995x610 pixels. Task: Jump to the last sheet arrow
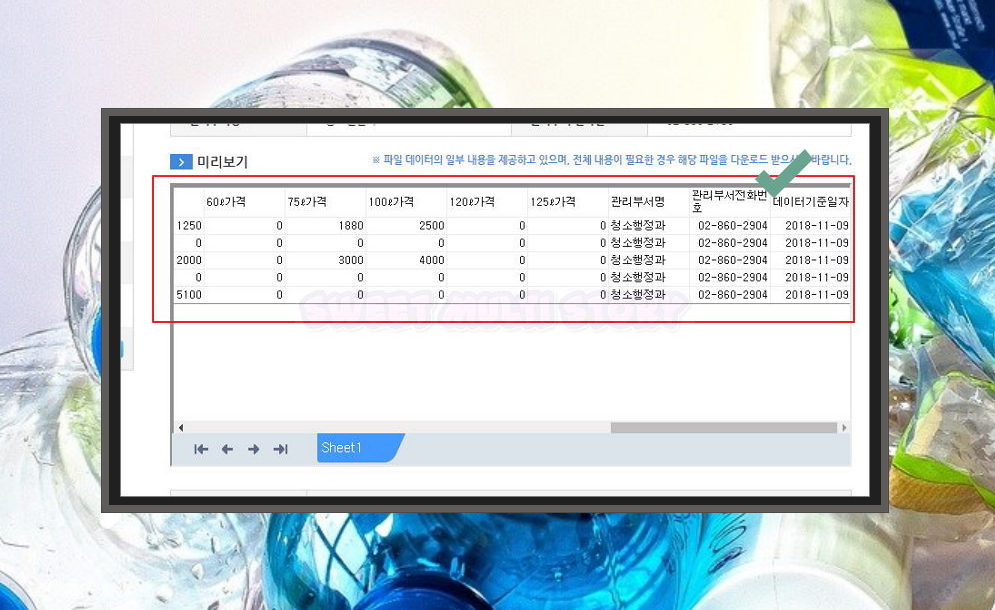[x=280, y=449]
